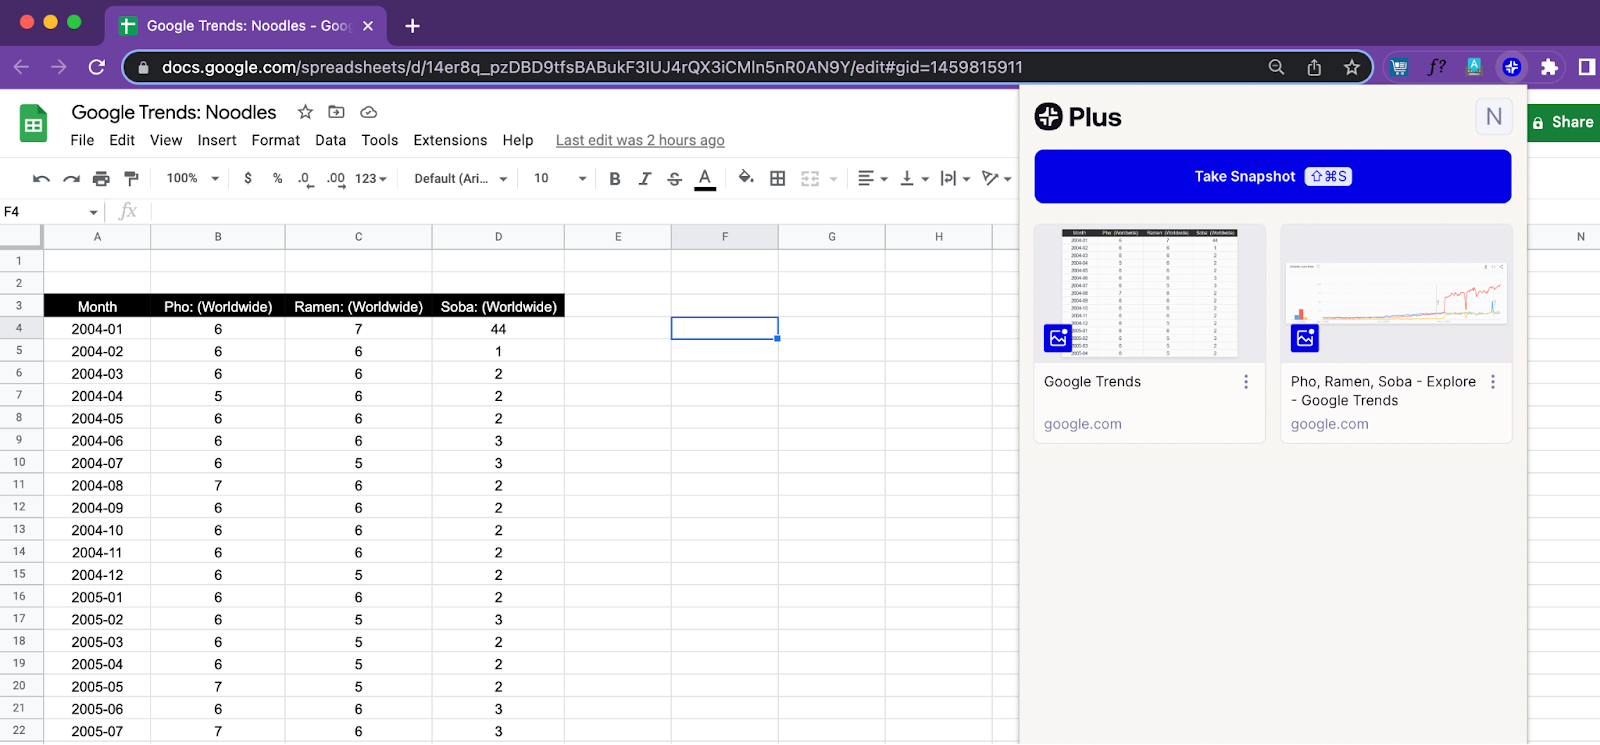Open the Extensions menu

click(x=450, y=140)
